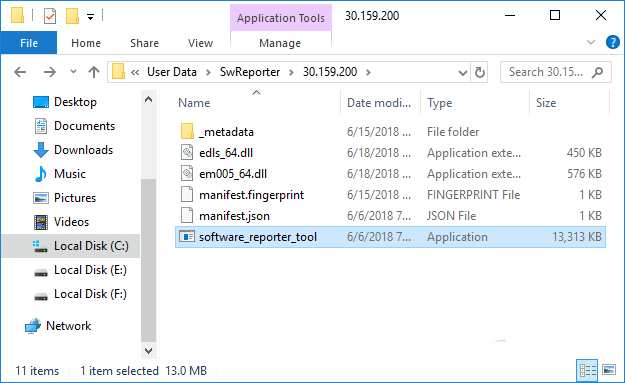Open Customize Quick Access Toolbar dropdown
Viewport: 625px width, 383px height.
coord(90,17)
